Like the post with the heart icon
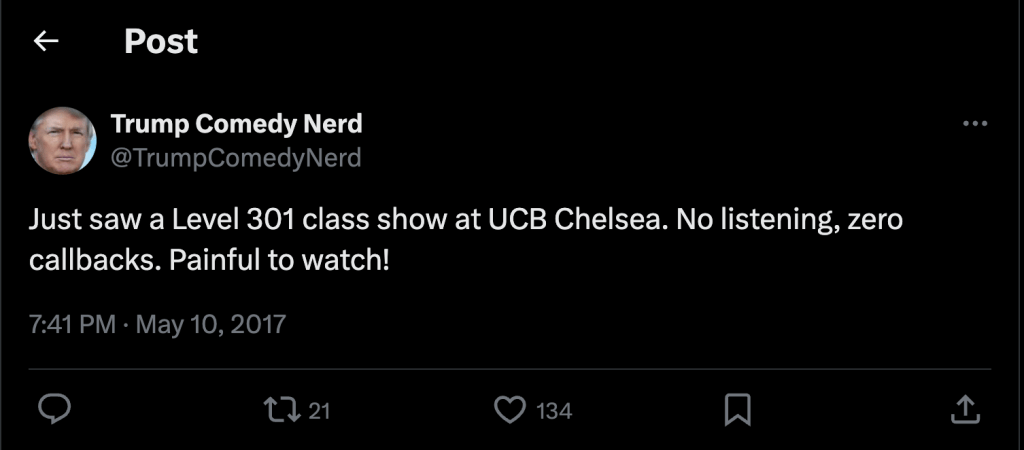Screen dimensions: 1024x450 click(x=511, y=409)
